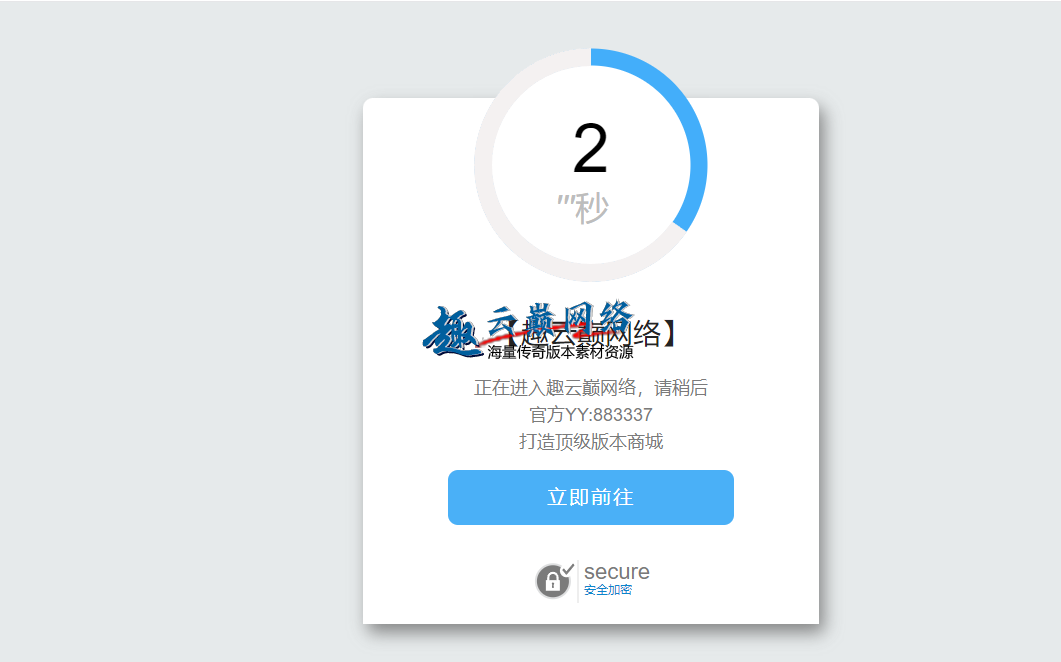Click the 打造顶级版本商城 slogan

tap(591, 441)
